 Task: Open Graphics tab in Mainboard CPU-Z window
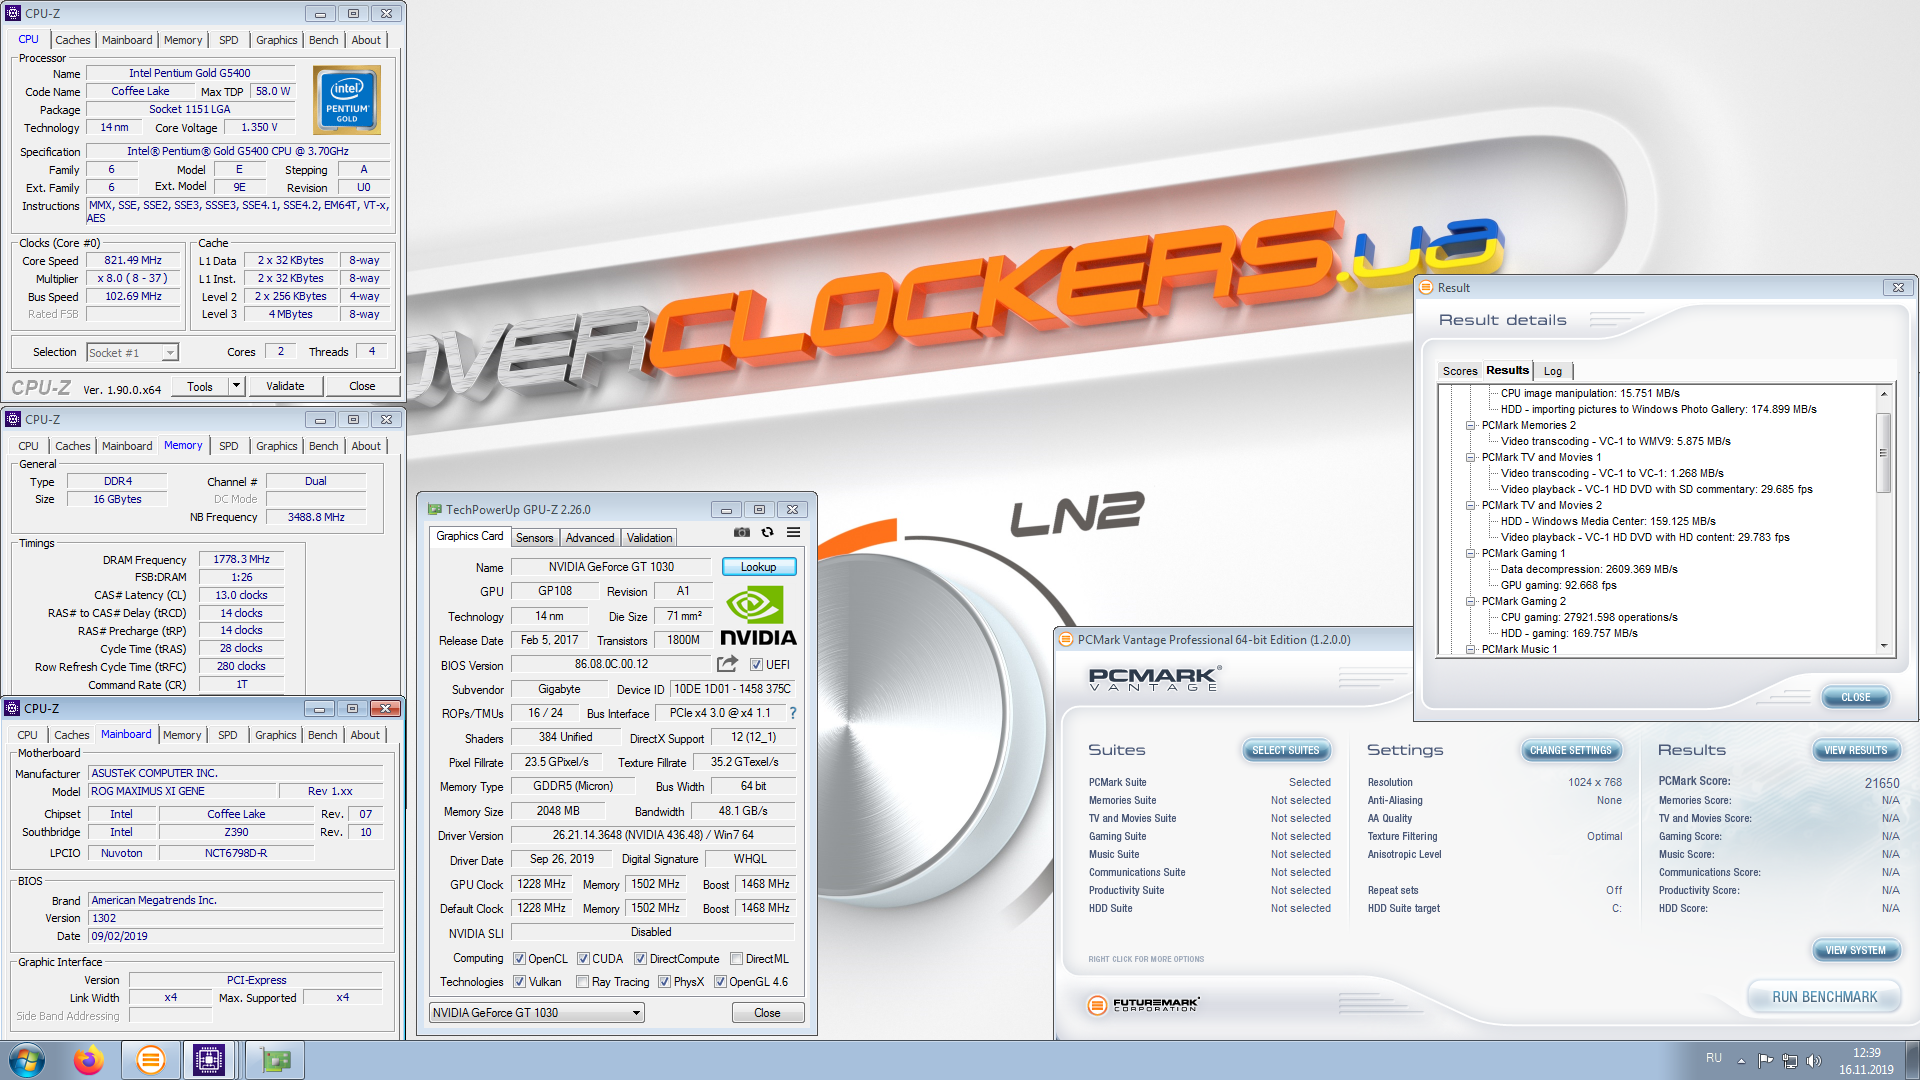[x=276, y=735]
